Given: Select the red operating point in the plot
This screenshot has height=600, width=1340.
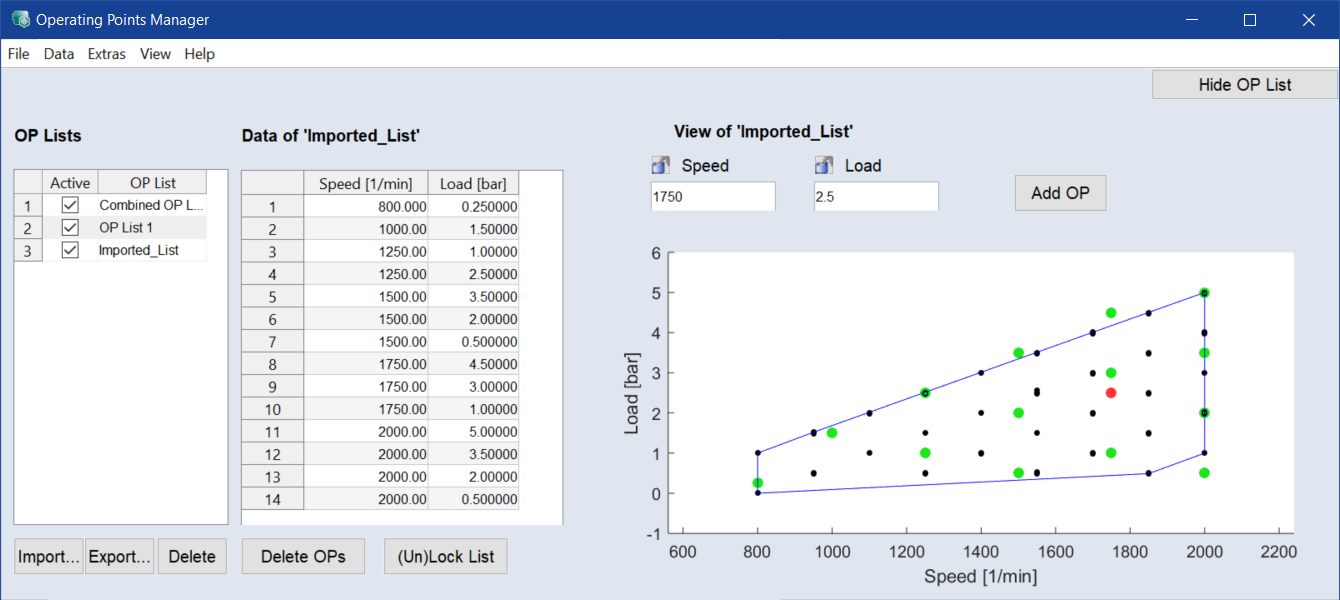Looking at the screenshot, I should (x=1111, y=393).
